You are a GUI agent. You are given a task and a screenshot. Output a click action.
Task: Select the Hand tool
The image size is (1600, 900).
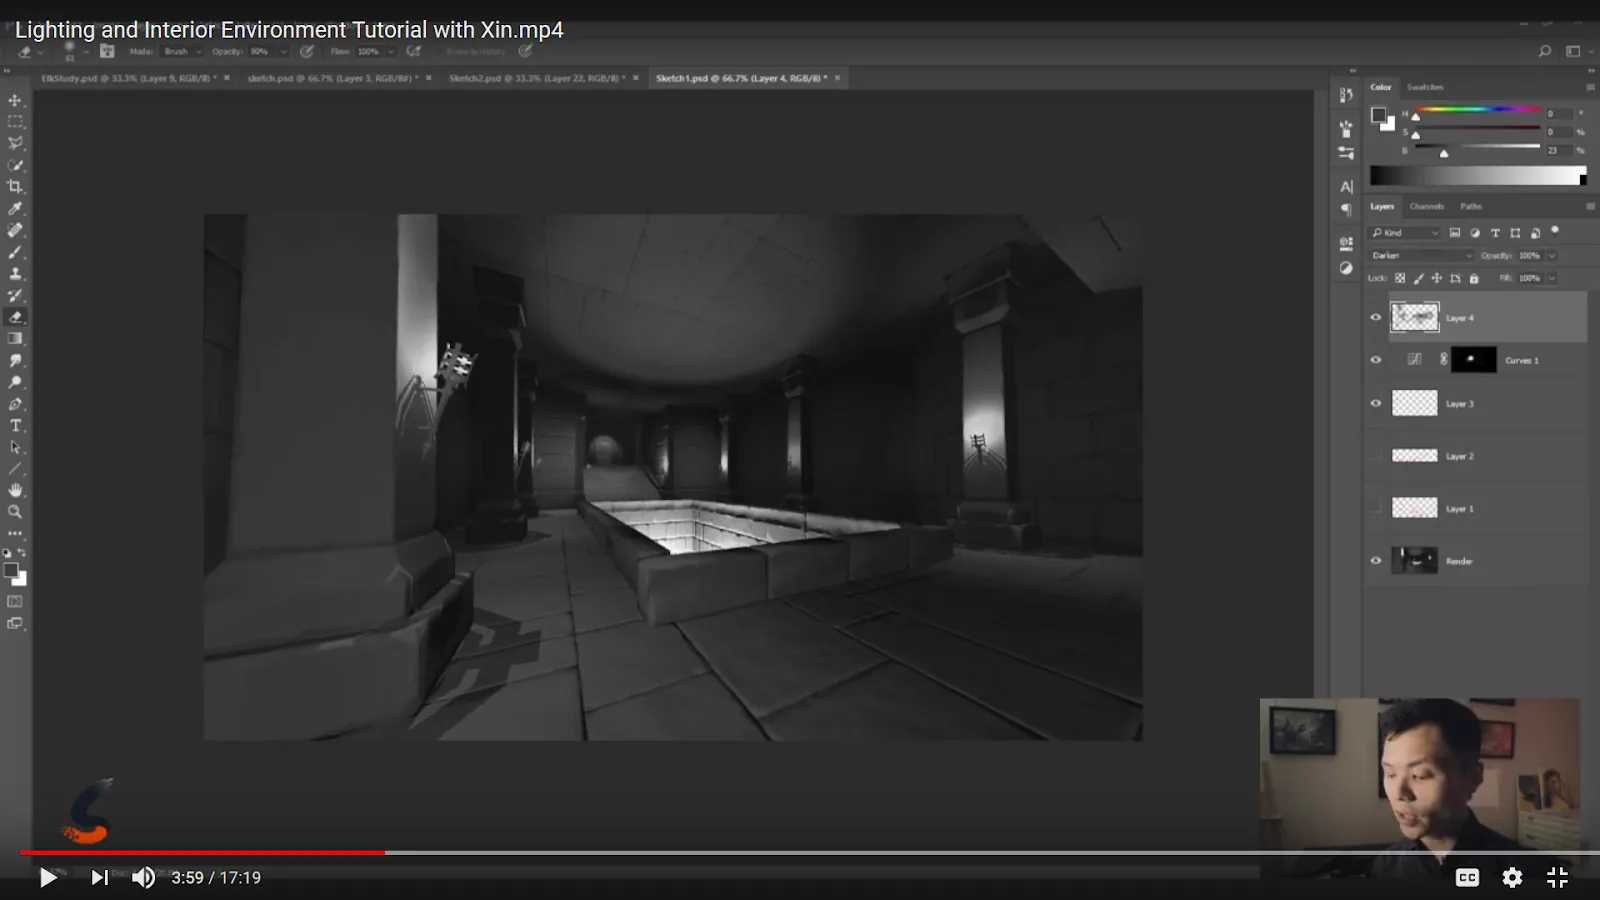click(x=15, y=490)
